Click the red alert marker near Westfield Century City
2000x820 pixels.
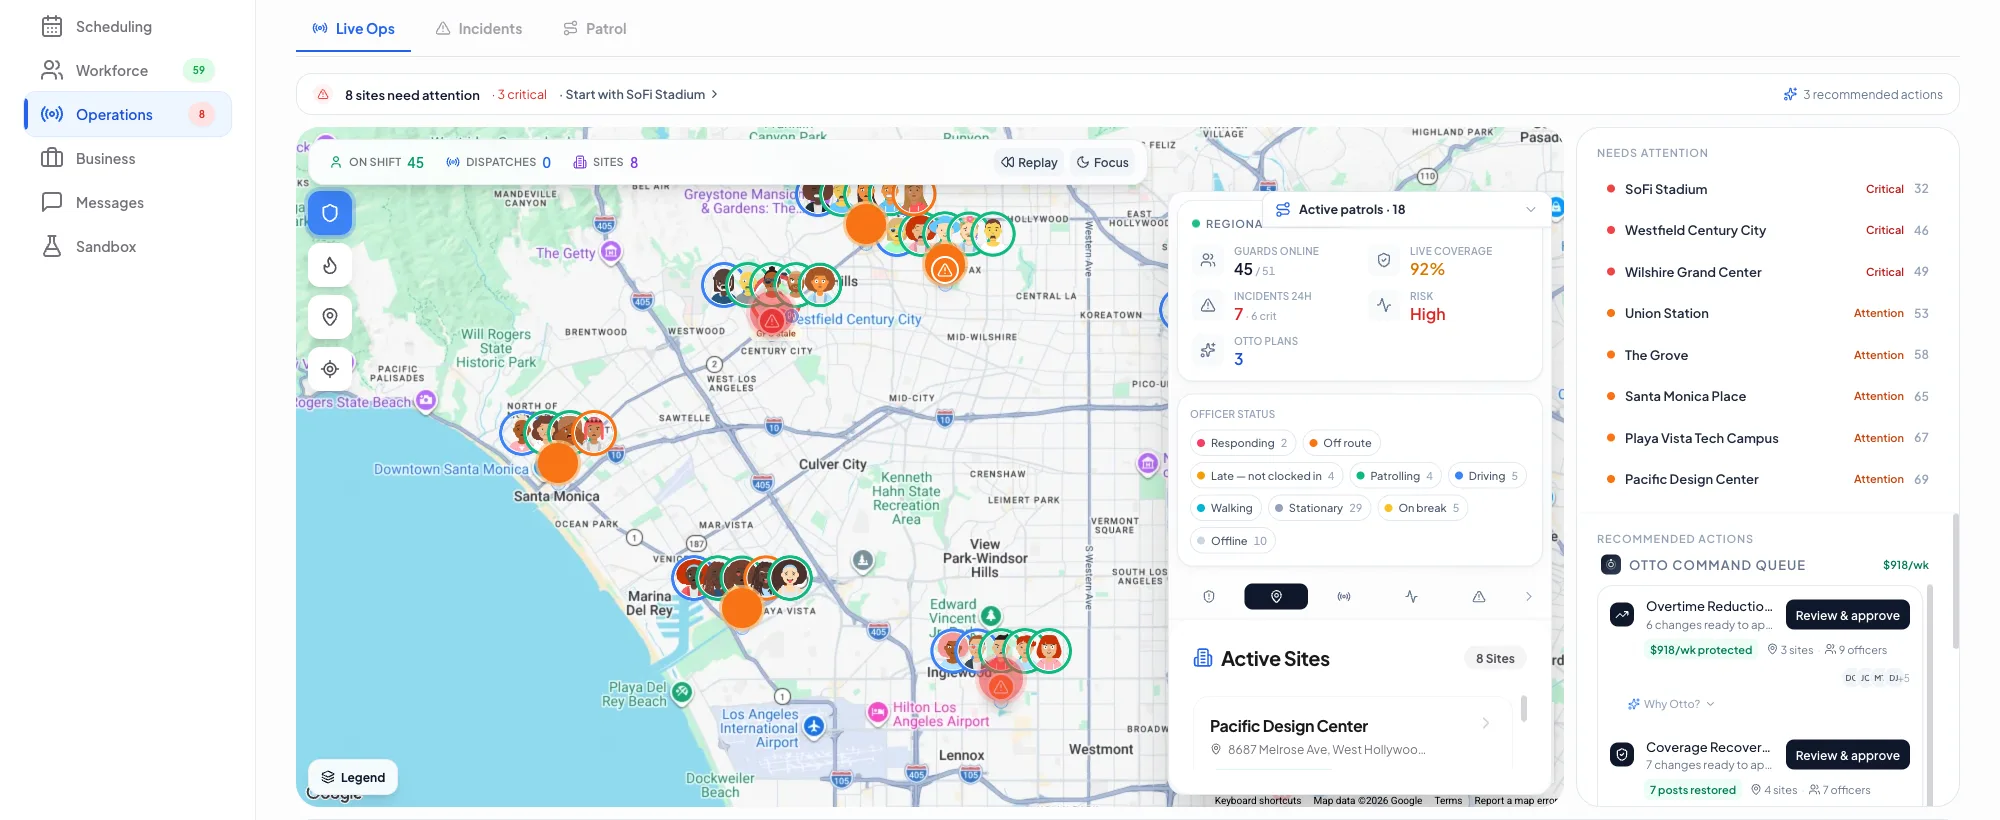771,320
